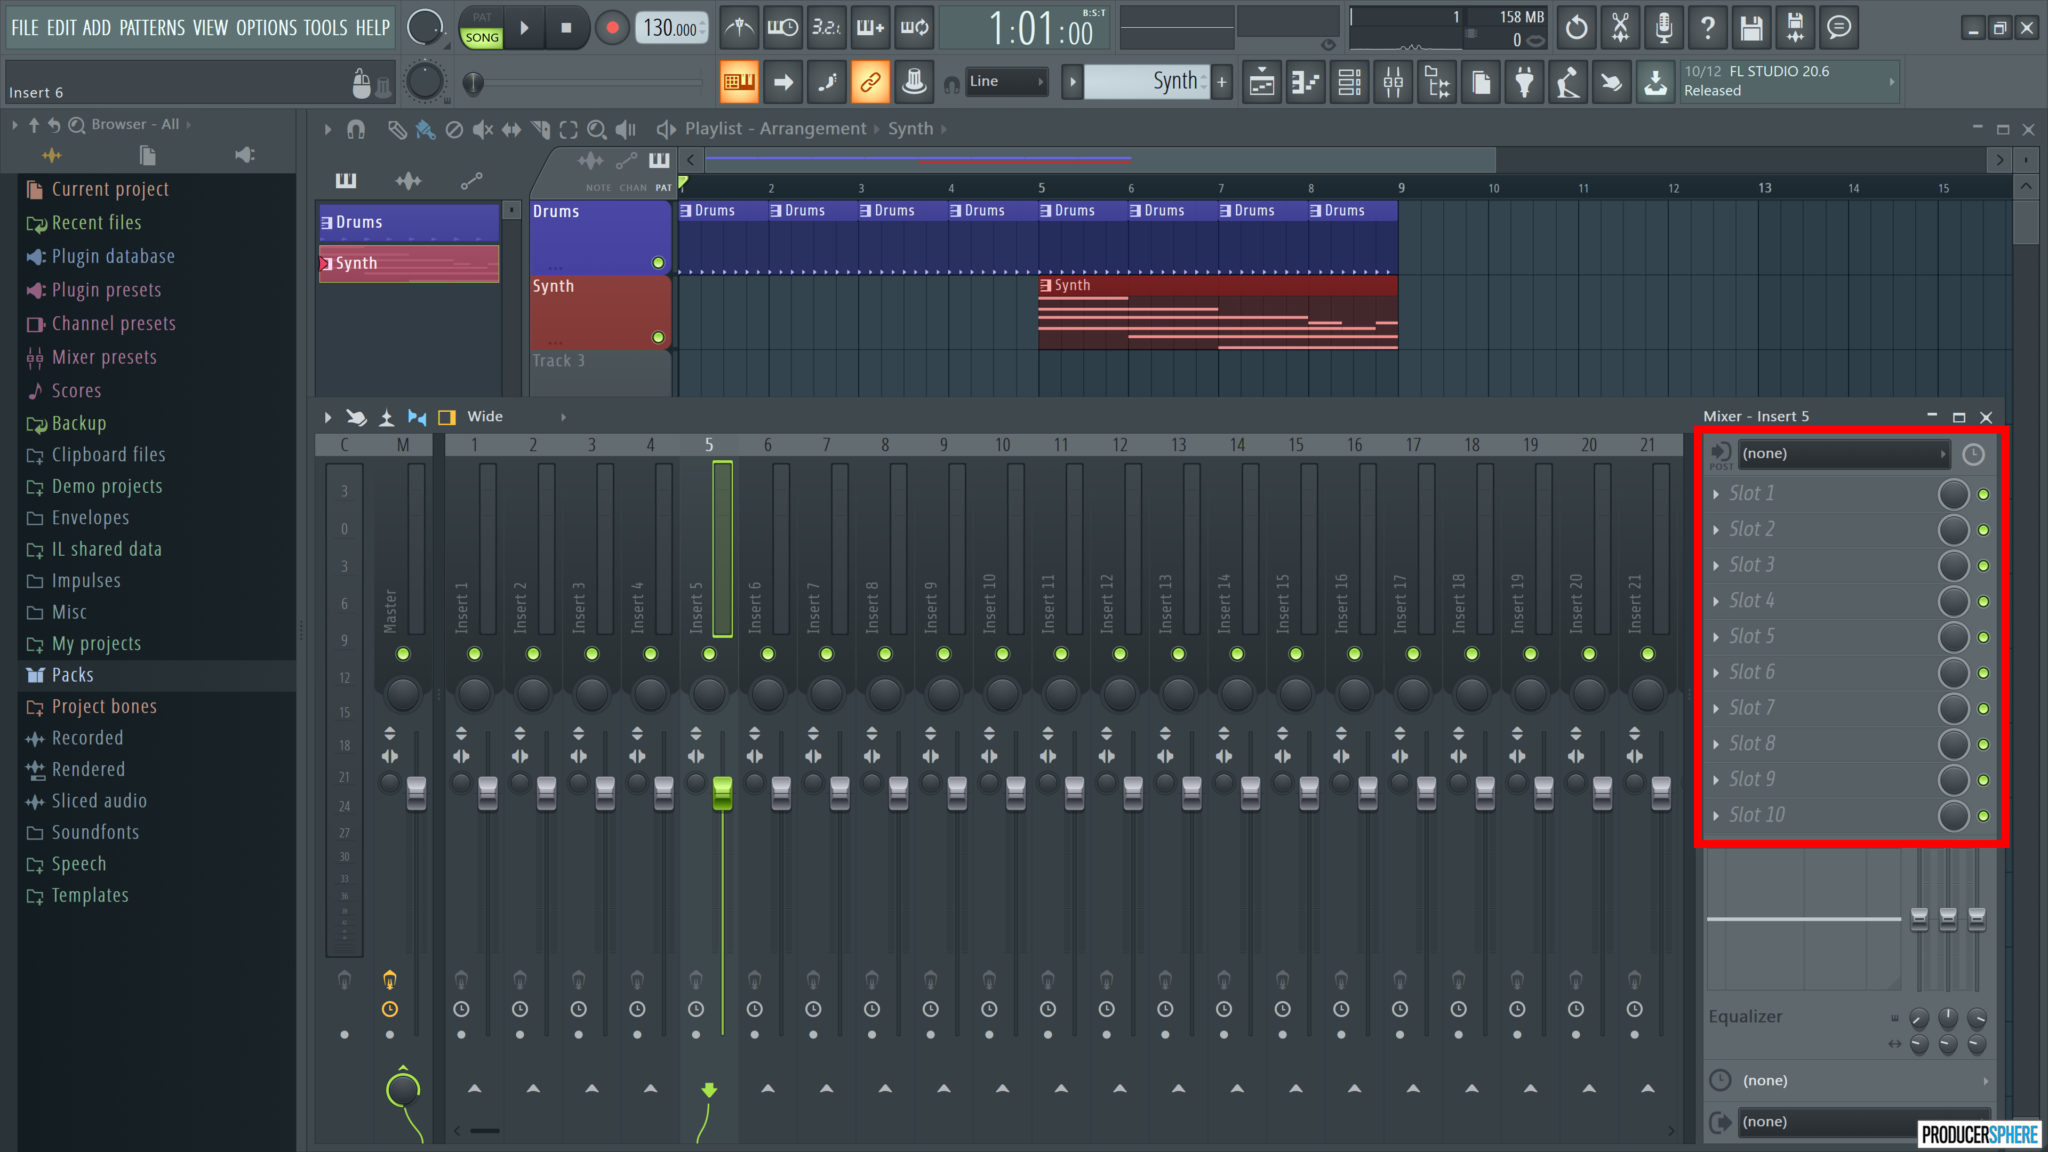
Task: Click the browser collapse structure arrow icon
Action: pyautogui.click(x=33, y=125)
